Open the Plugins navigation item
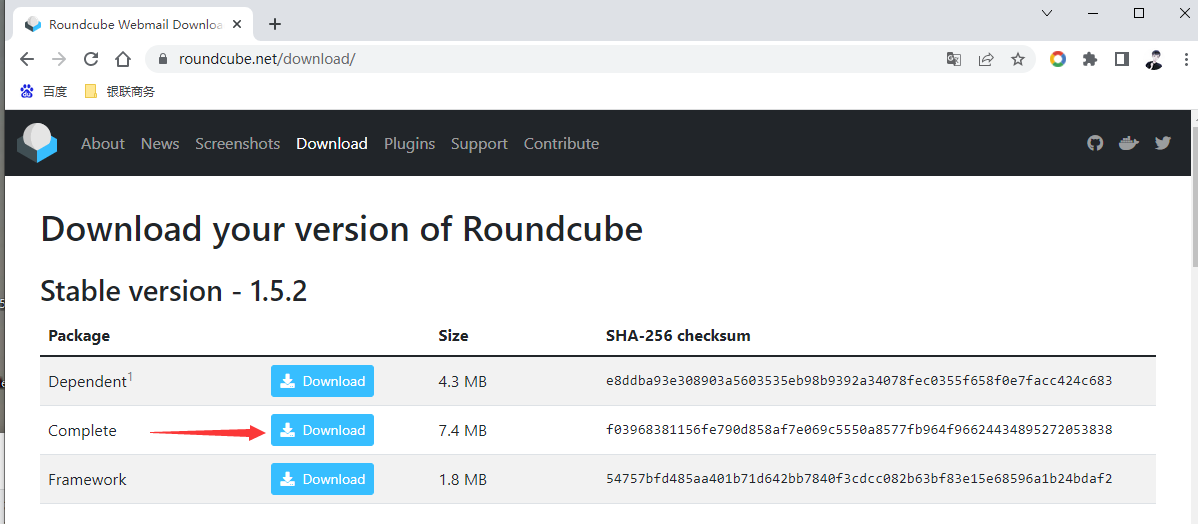The height and width of the screenshot is (524, 1198). 409,143
